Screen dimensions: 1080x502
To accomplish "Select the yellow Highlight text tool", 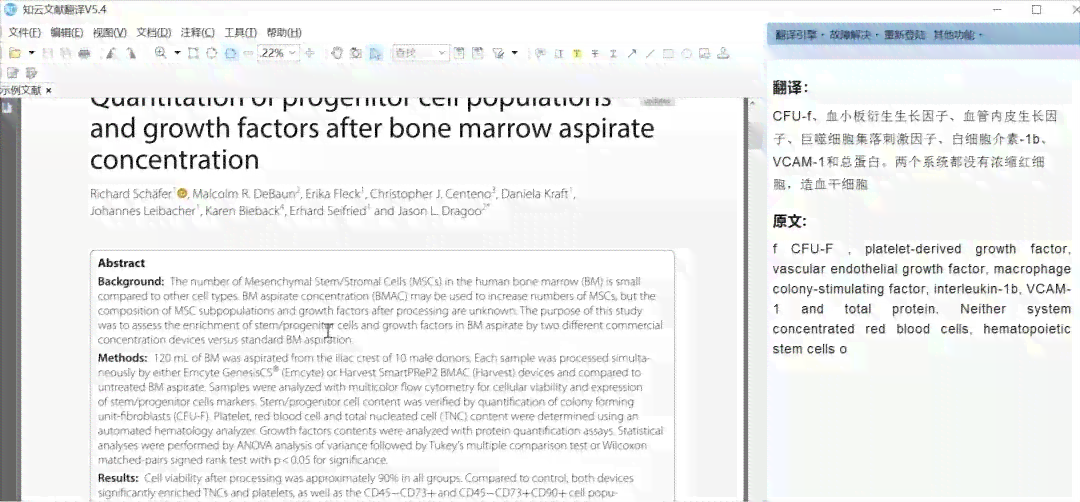I will [x=577, y=53].
